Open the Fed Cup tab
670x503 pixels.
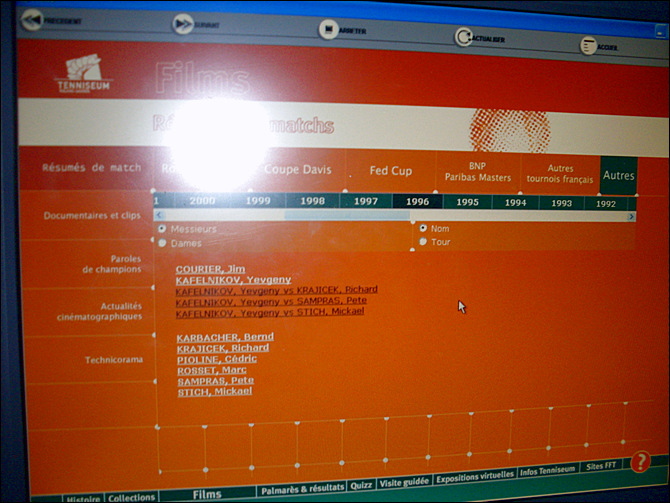pos(391,171)
